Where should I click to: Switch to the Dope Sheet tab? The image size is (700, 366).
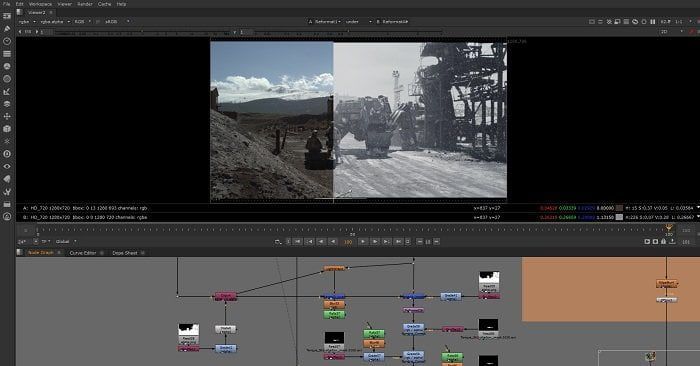coord(125,253)
